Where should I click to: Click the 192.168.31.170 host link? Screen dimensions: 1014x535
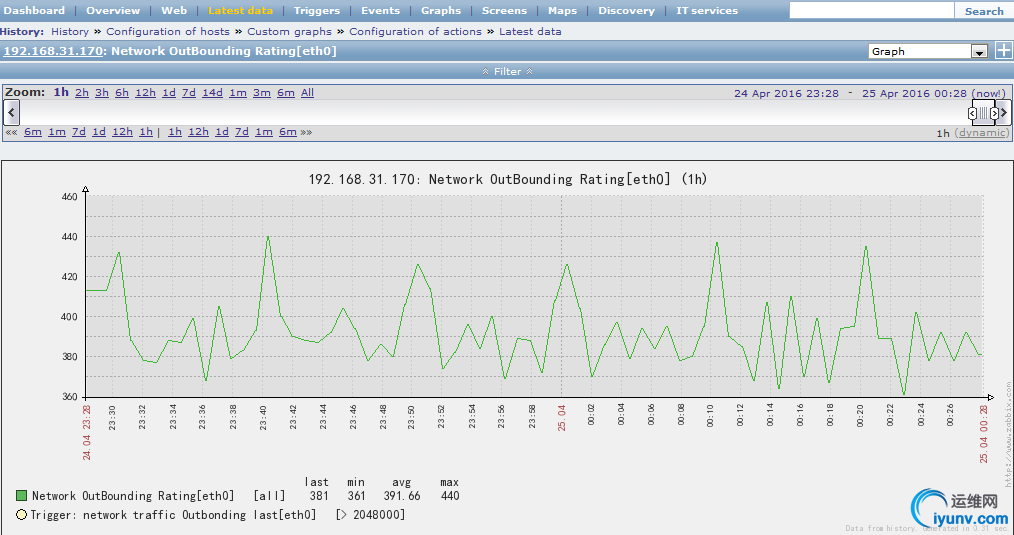(x=53, y=51)
